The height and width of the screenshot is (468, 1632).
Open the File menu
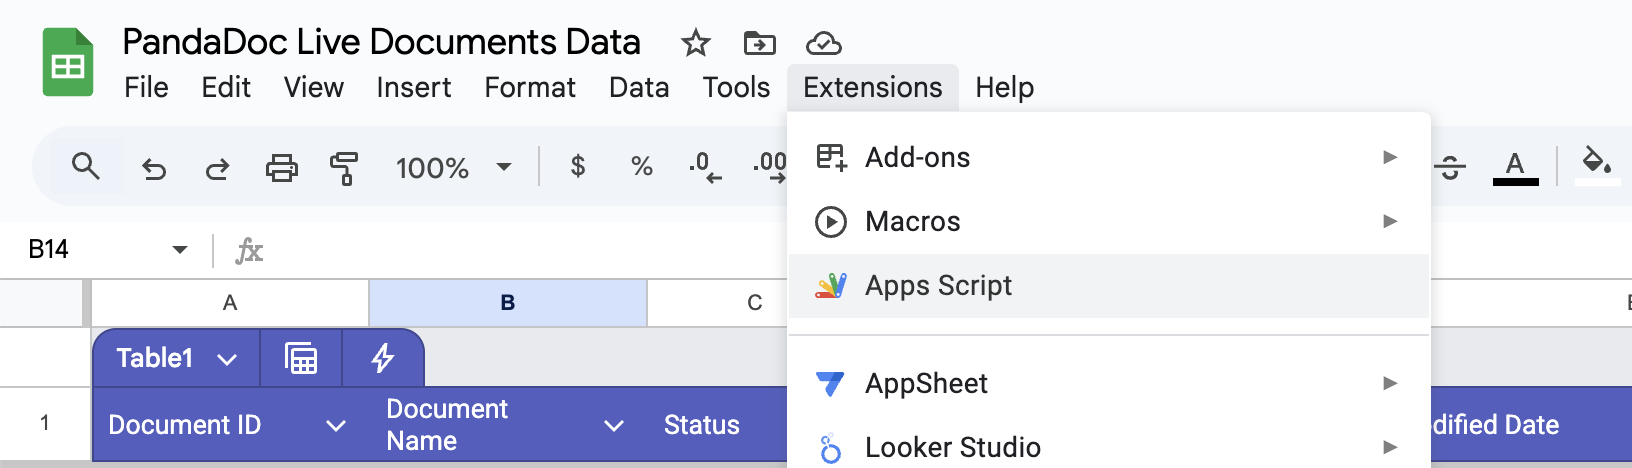(146, 88)
